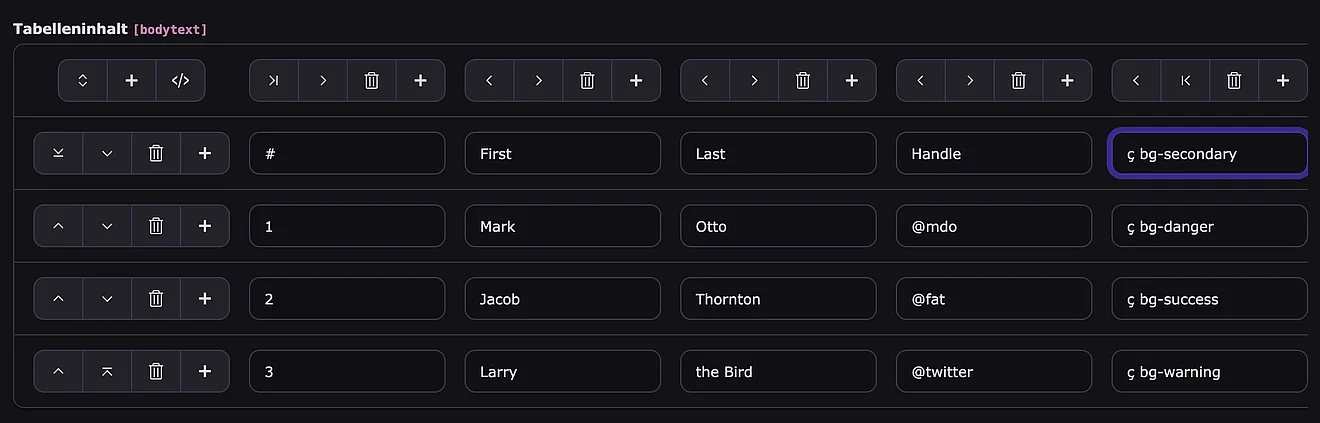This screenshot has width=1320, height=423.
Task: Click the code view icon button
Action: pos(180,81)
